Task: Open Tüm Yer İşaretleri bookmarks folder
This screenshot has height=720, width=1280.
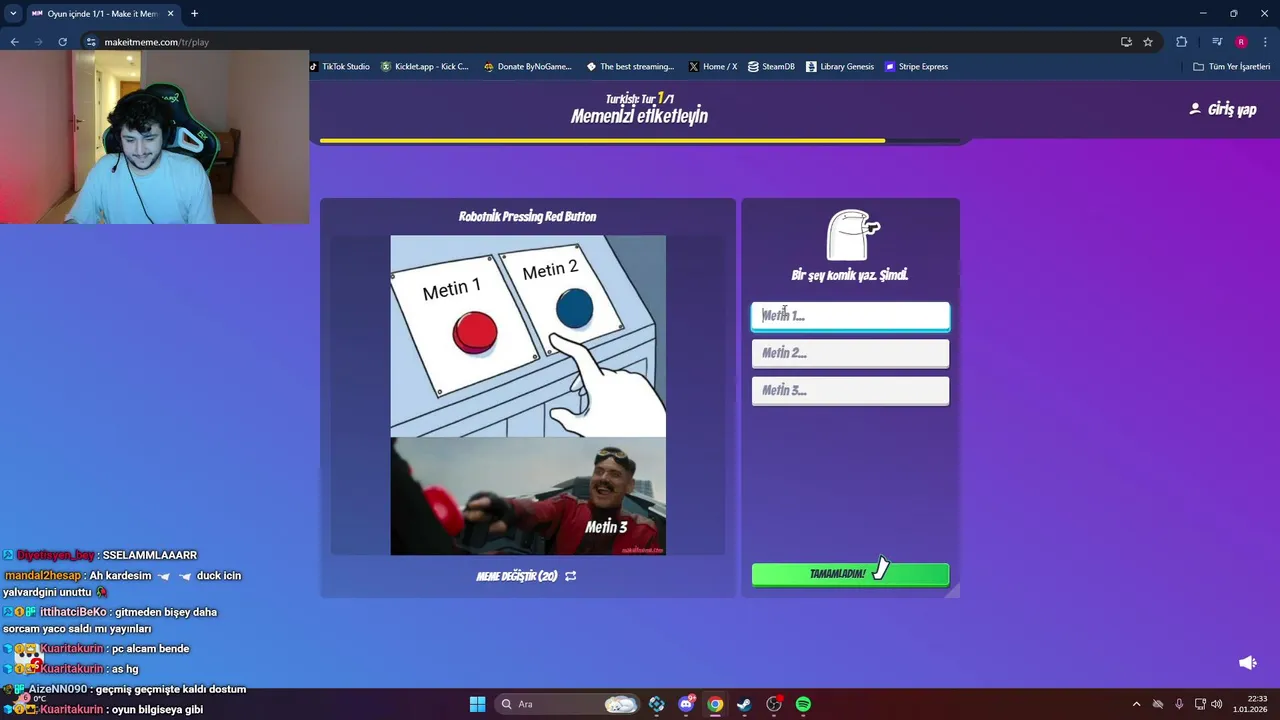Action: point(1231,67)
